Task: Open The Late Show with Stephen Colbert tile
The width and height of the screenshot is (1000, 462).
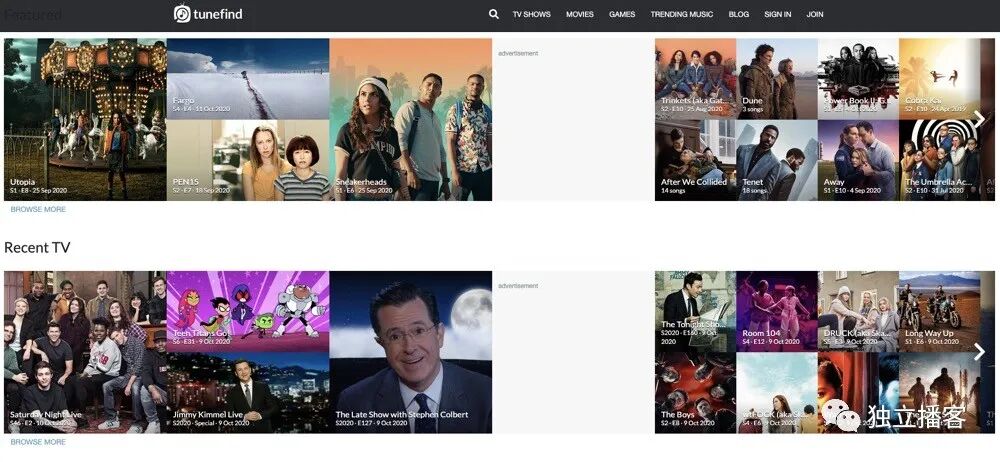Action: click(x=411, y=352)
